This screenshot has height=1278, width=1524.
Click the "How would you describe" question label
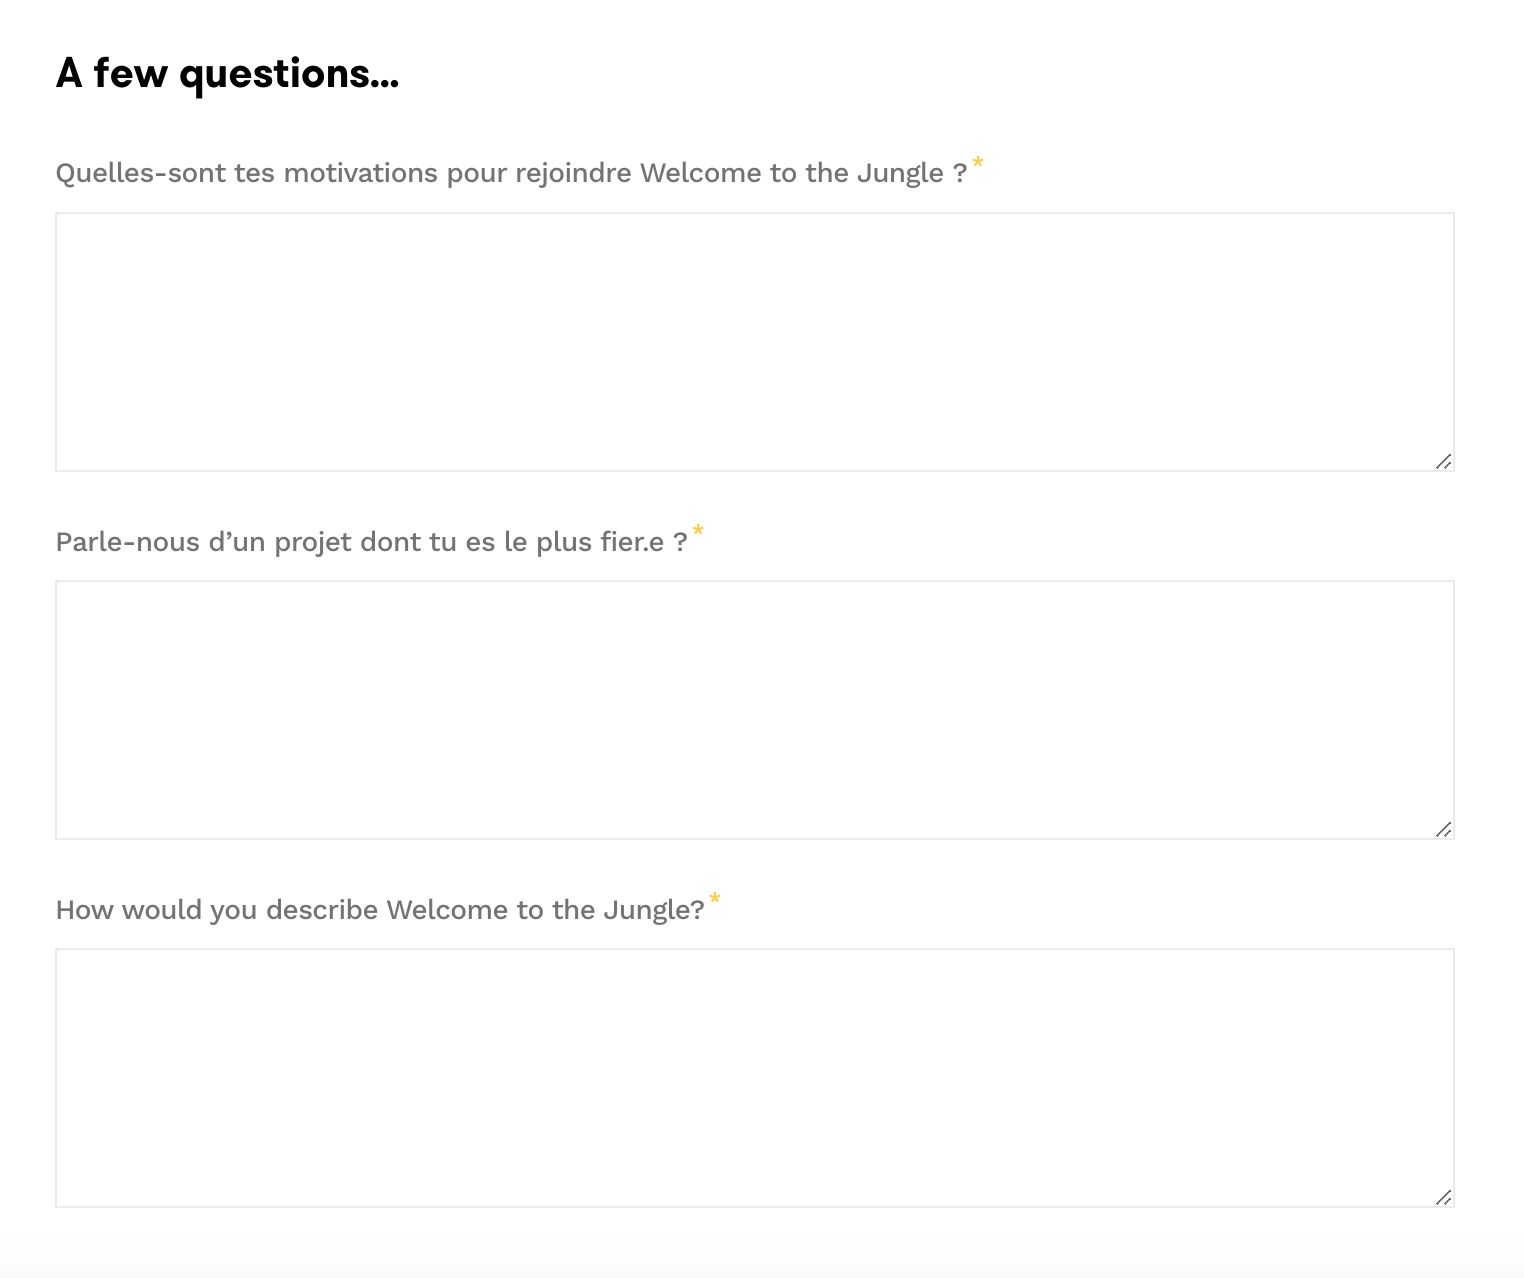point(380,910)
